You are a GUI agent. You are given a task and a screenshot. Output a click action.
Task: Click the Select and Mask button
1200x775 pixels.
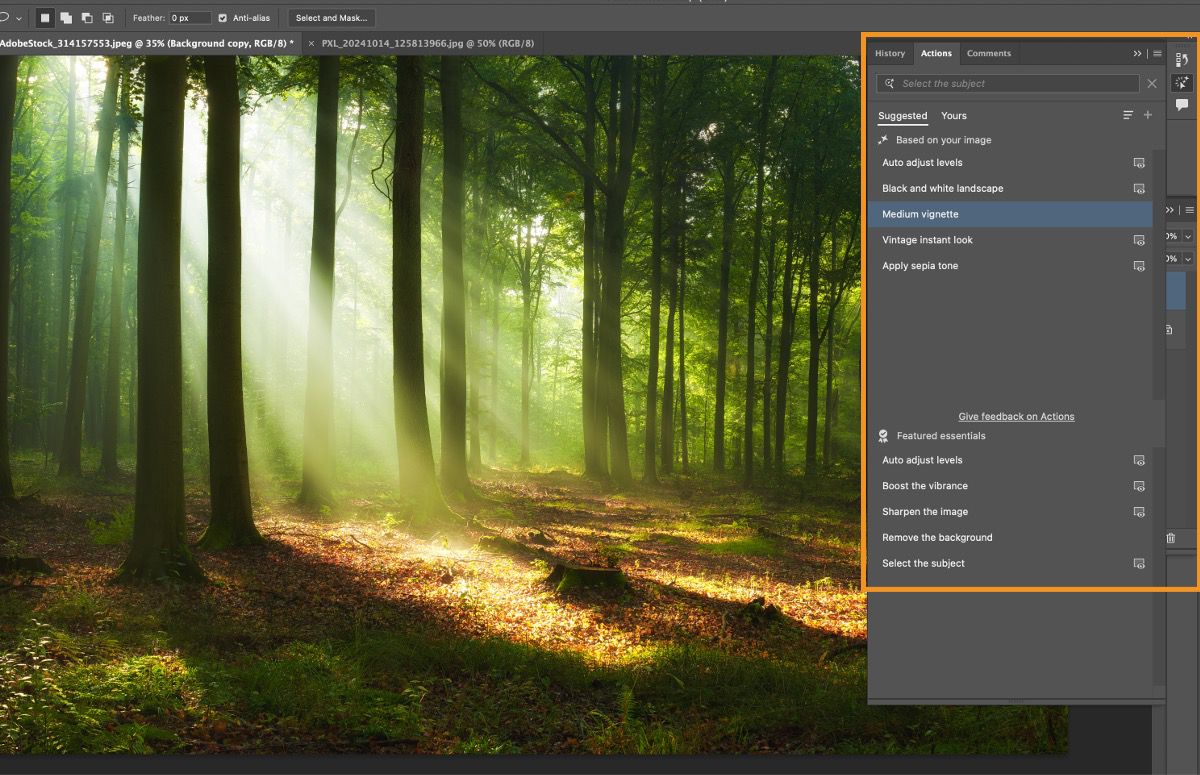pyautogui.click(x=331, y=17)
